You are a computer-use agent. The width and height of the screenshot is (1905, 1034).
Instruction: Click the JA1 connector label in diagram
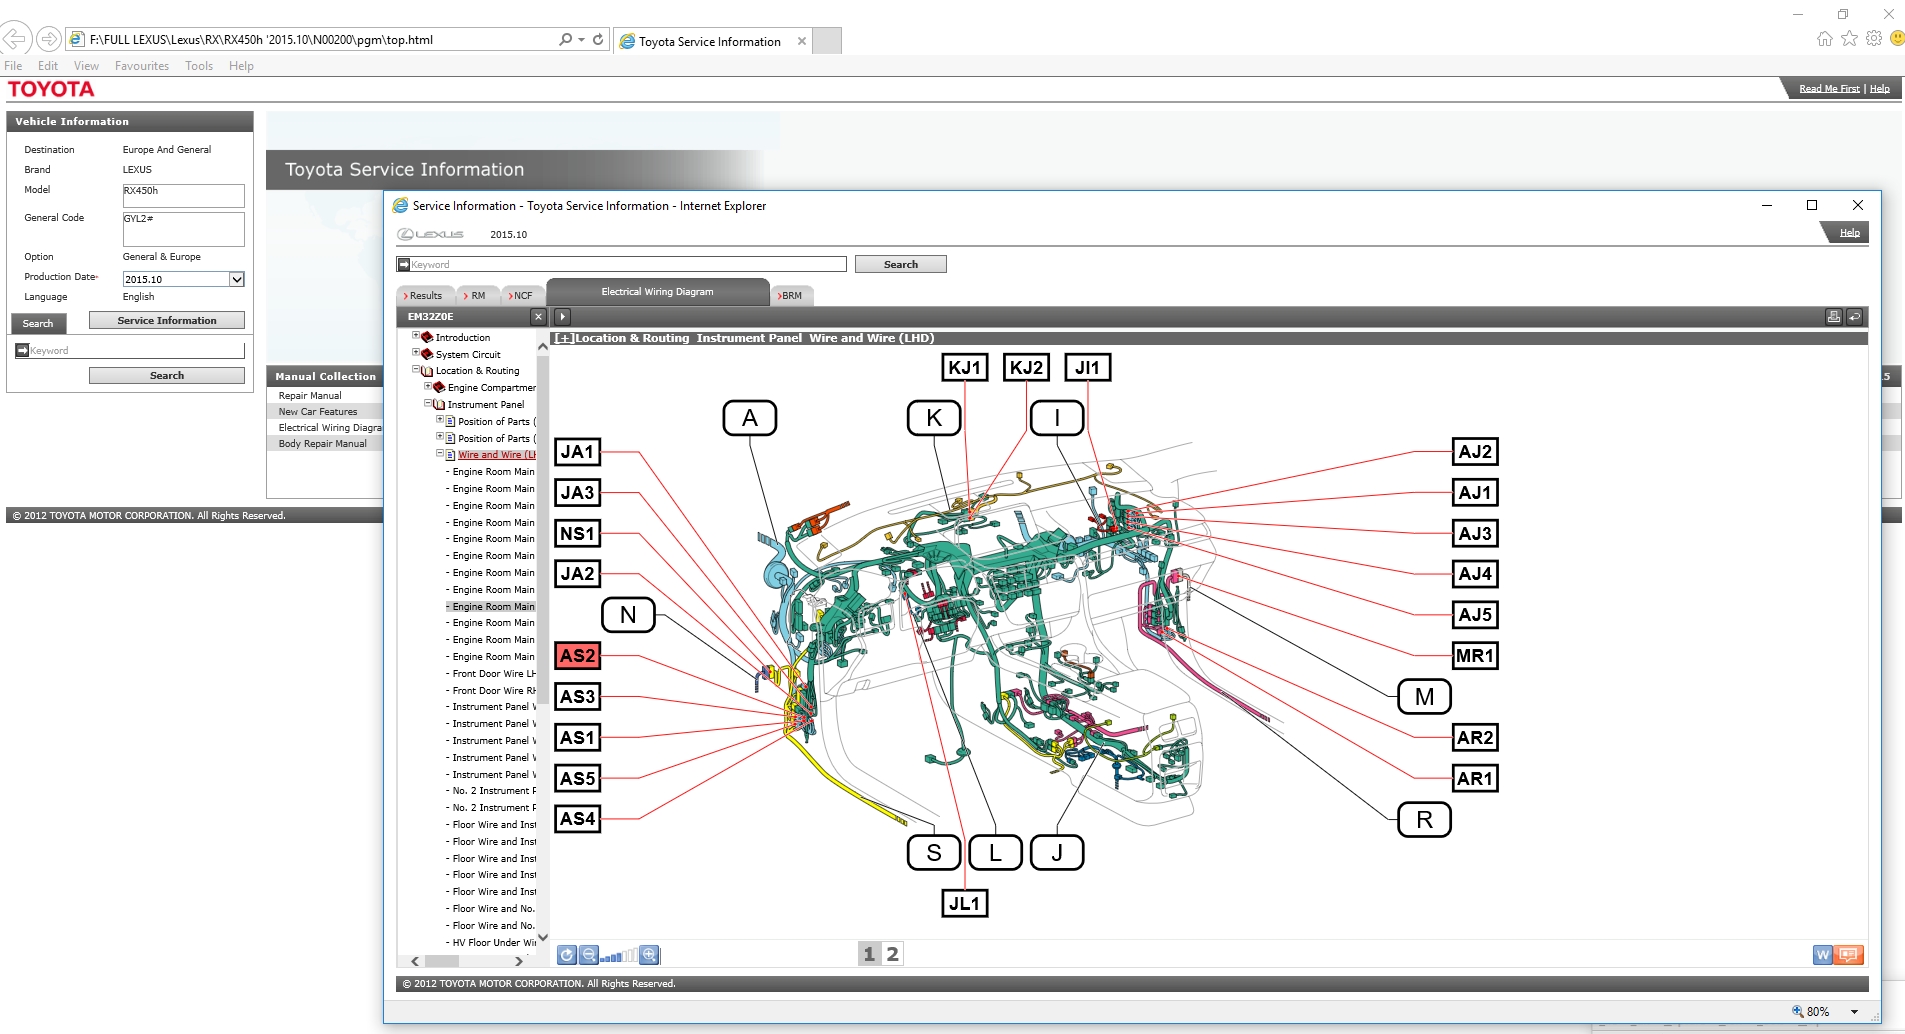pos(578,452)
